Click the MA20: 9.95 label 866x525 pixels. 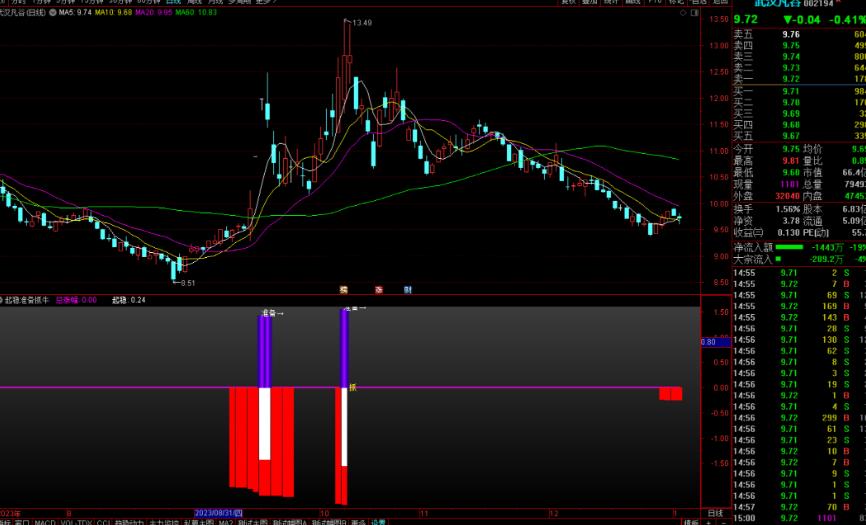pyautogui.click(x=154, y=12)
